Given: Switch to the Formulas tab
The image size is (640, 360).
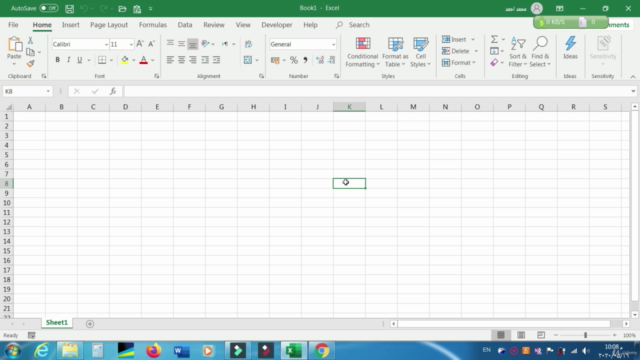Looking at the screenshot, I should point(153,25).
